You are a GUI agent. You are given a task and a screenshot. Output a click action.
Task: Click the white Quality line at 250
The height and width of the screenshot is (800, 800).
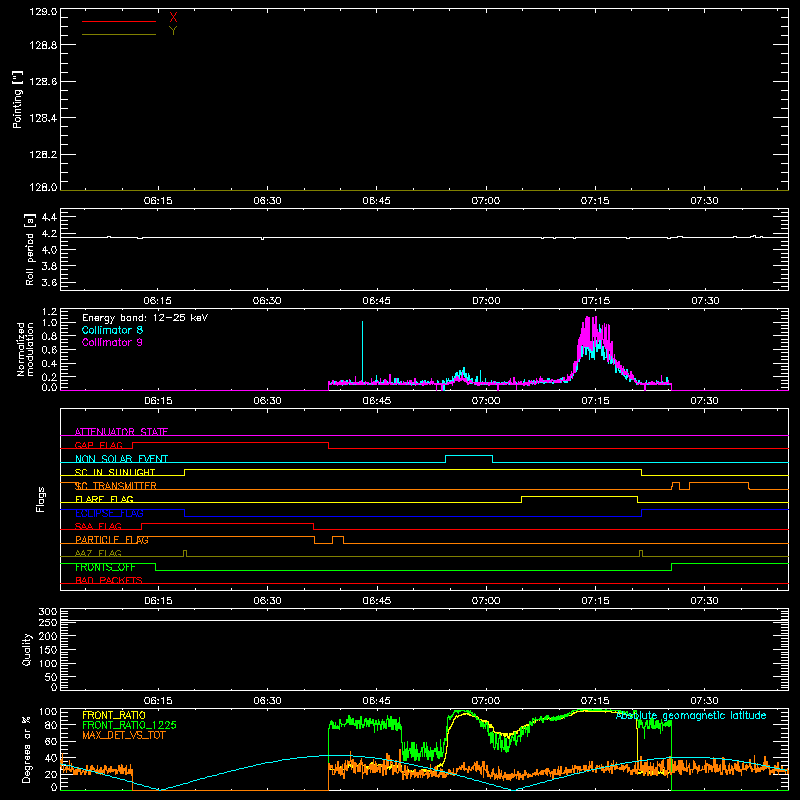[424, 621]
